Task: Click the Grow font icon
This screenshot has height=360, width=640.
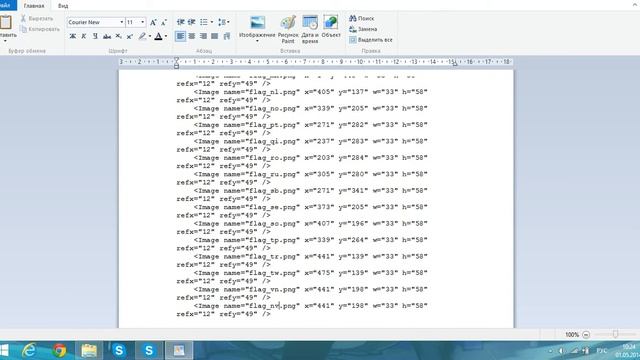Action: pos(153,22)
